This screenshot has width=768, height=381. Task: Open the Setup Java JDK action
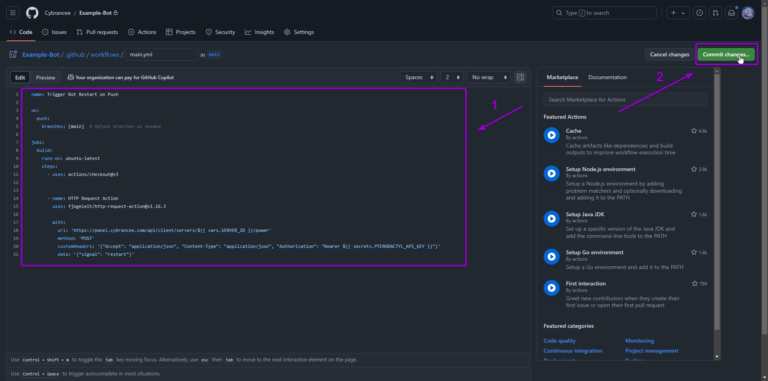[x=585, y=214]
